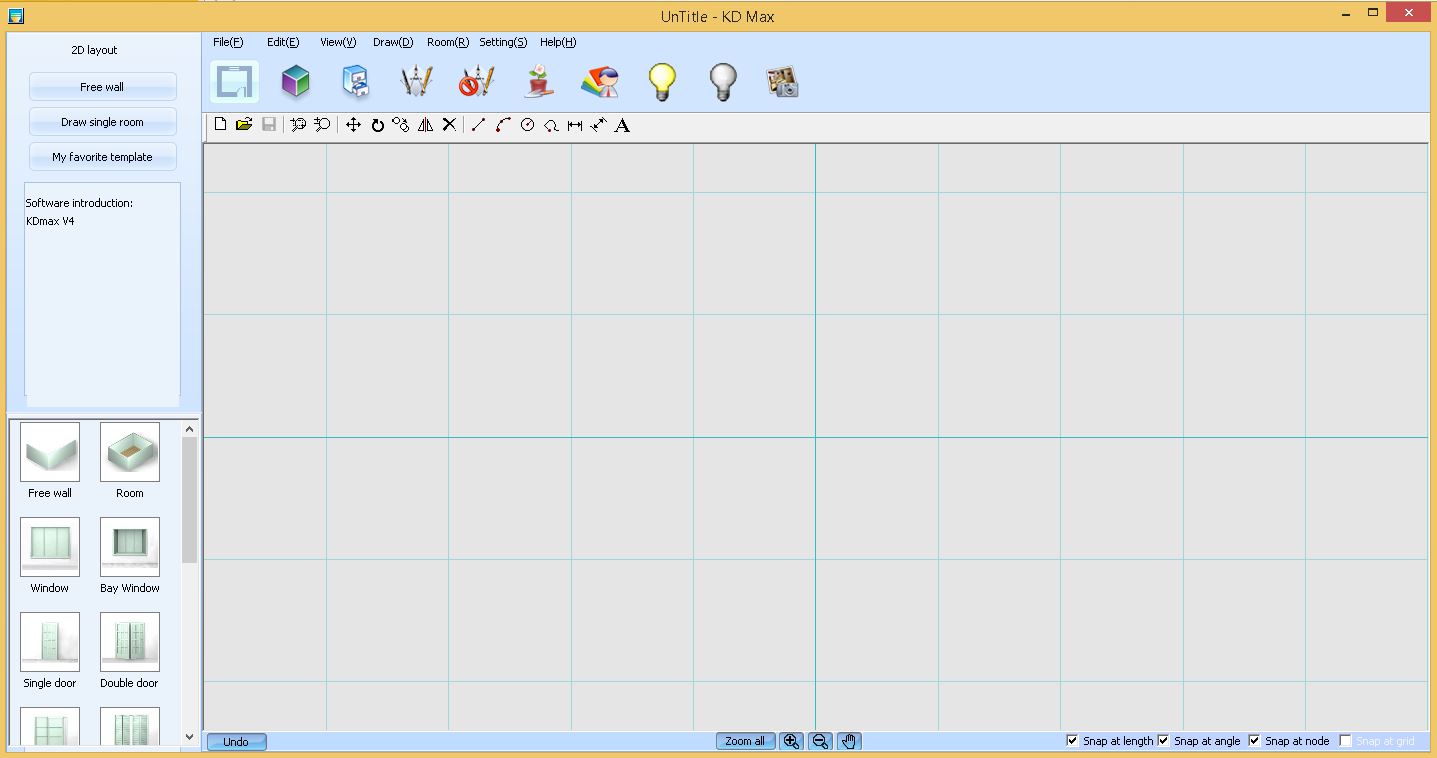Toggle Snap at grid checkbox
Image resolution: width=1437 pixels, height=758 pixels.
1345,741
